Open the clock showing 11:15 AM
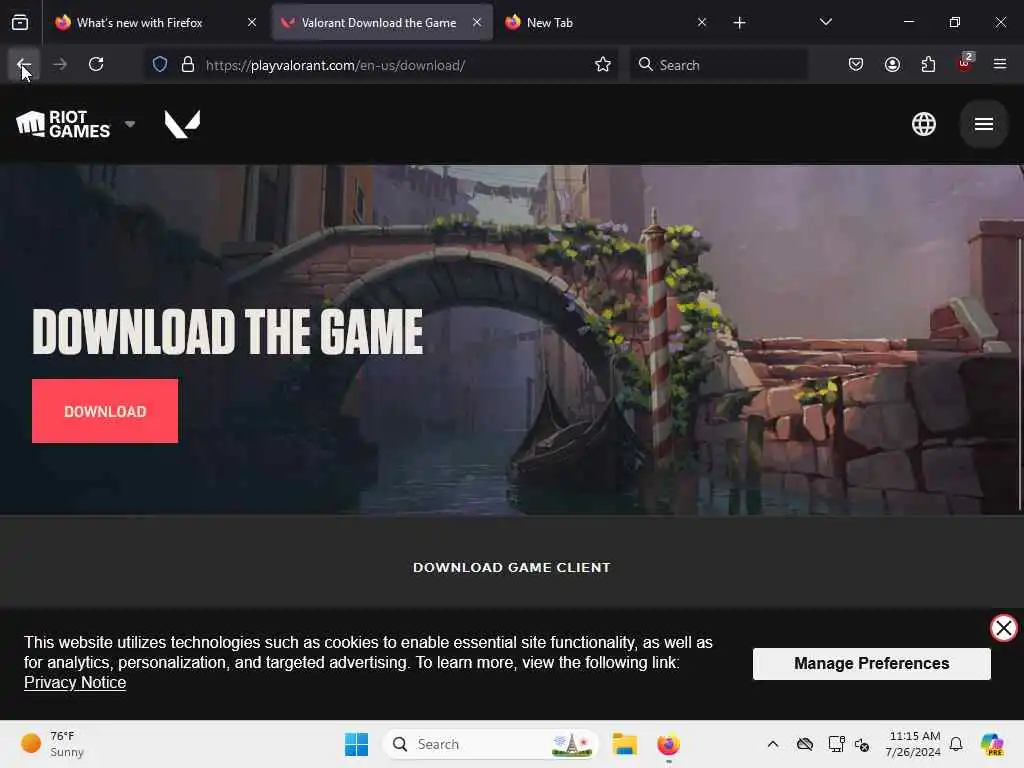The height and width of the screenshot is (768, 1024). point(913,744)
